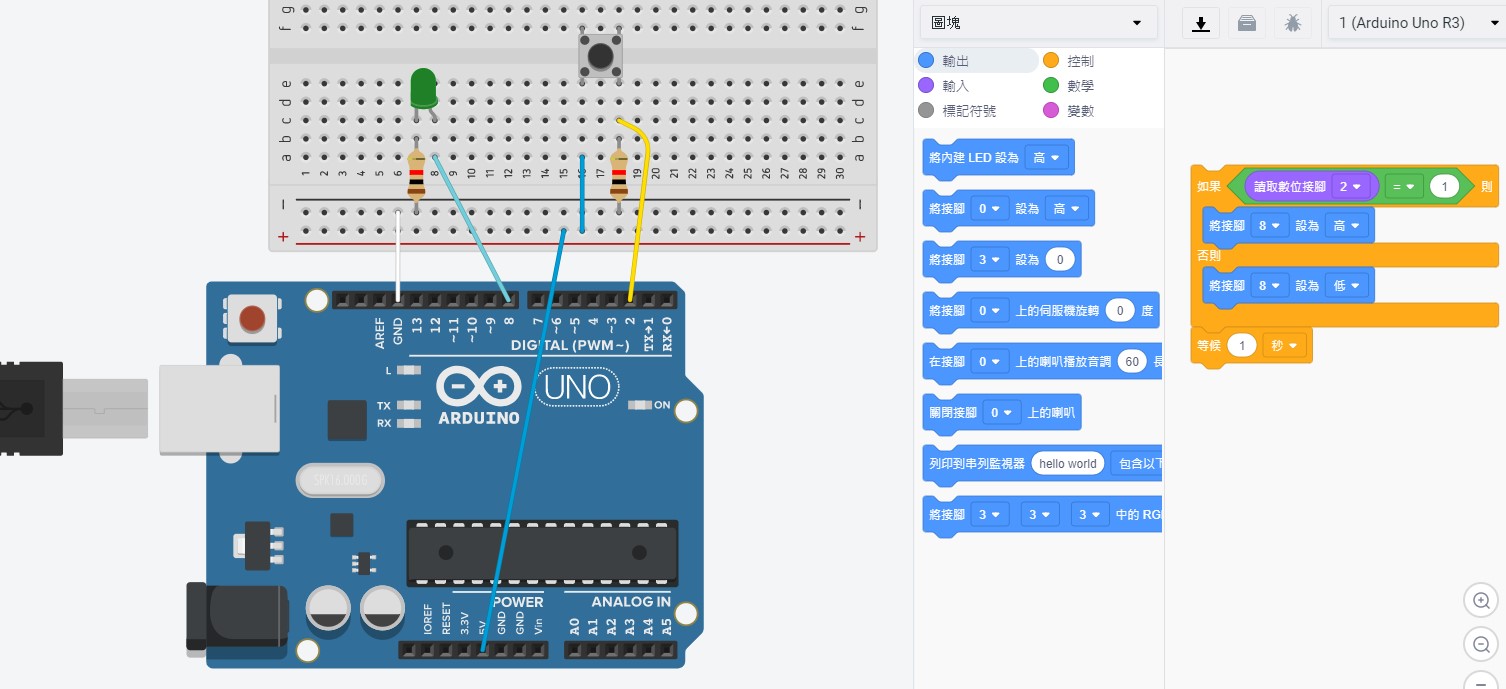
Task: Open the 1 (Arduino Uno R3) device dropdown
Action: [x=1414, y=23]
